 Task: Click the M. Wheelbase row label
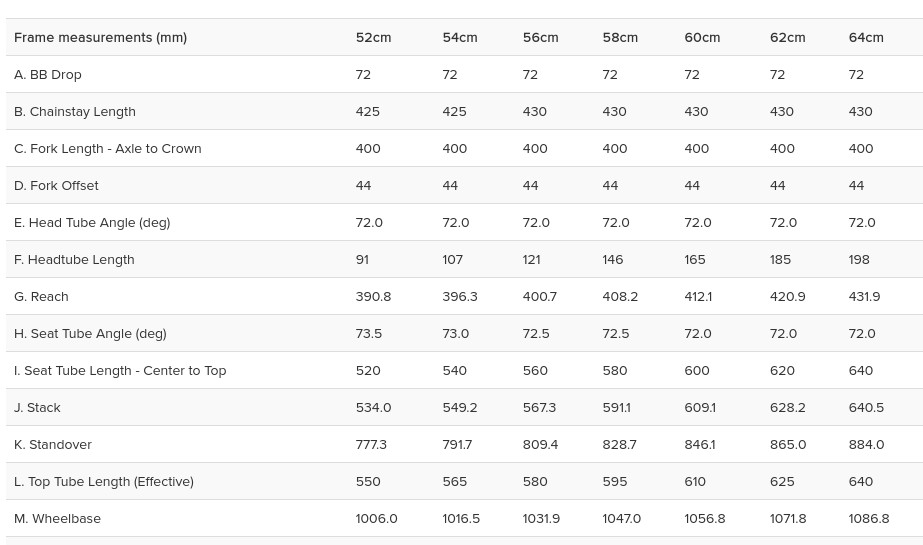pos(57,519)
